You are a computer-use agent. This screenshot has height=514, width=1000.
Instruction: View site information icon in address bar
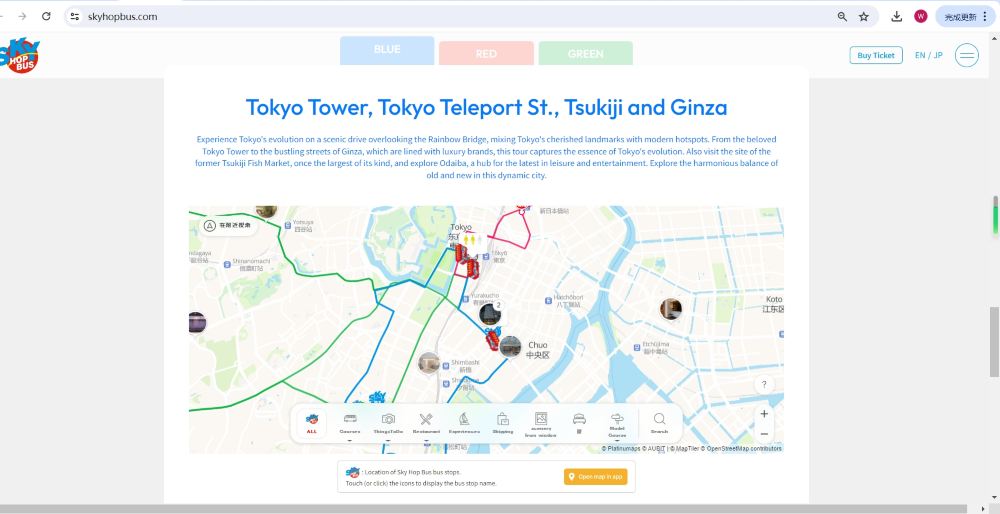pyautogui.click(x=75, y=17)
